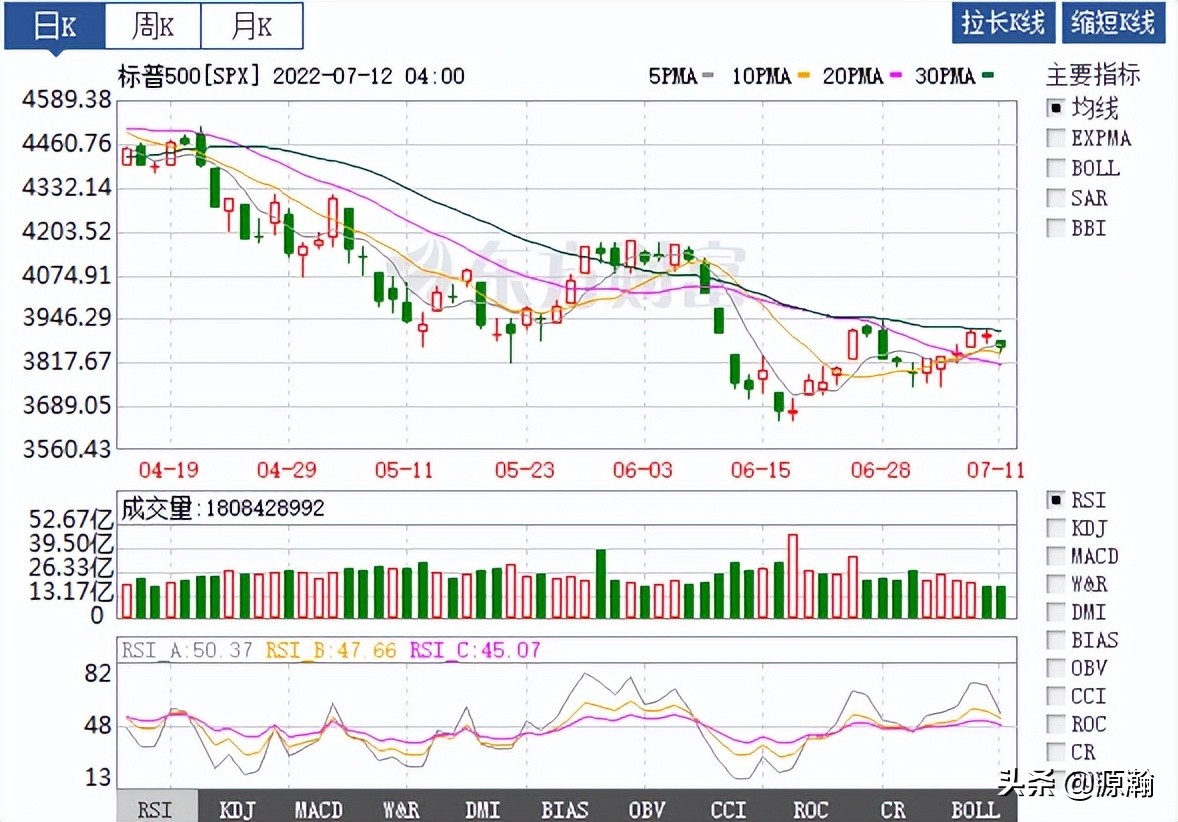Click the tallest green volume bar
The image size is (1178, 822).
point(601,584)
